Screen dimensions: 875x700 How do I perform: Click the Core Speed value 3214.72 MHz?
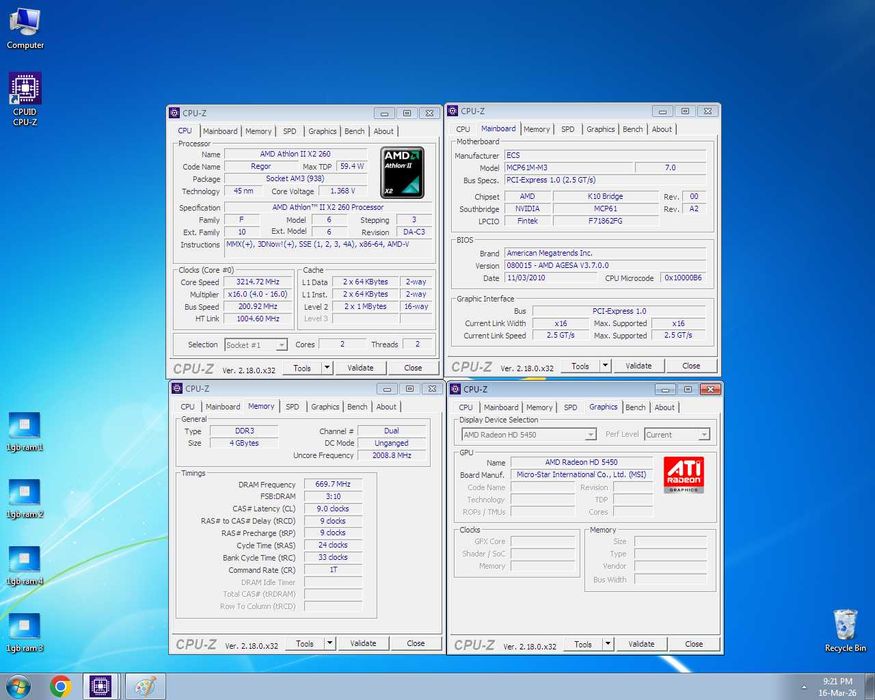(x=258, y=282)
